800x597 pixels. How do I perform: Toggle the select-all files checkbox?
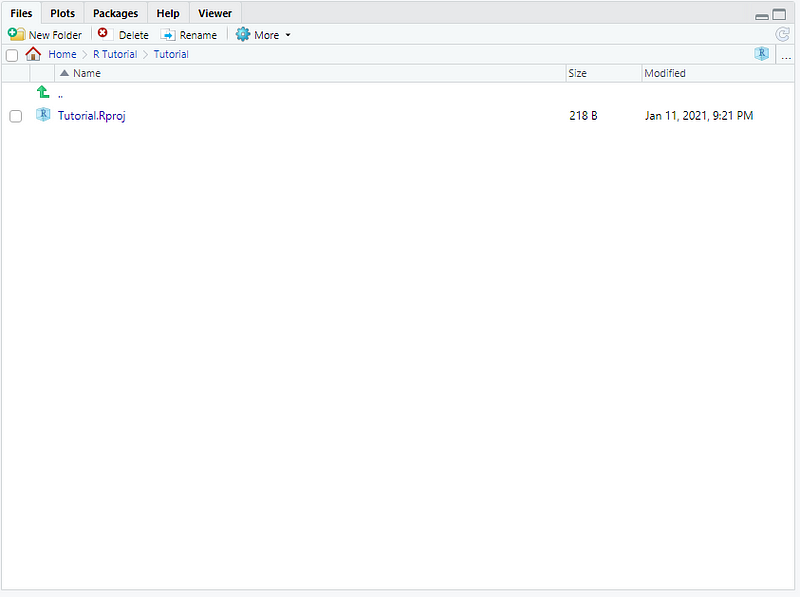pyautogui.click(x=12, y=55)
